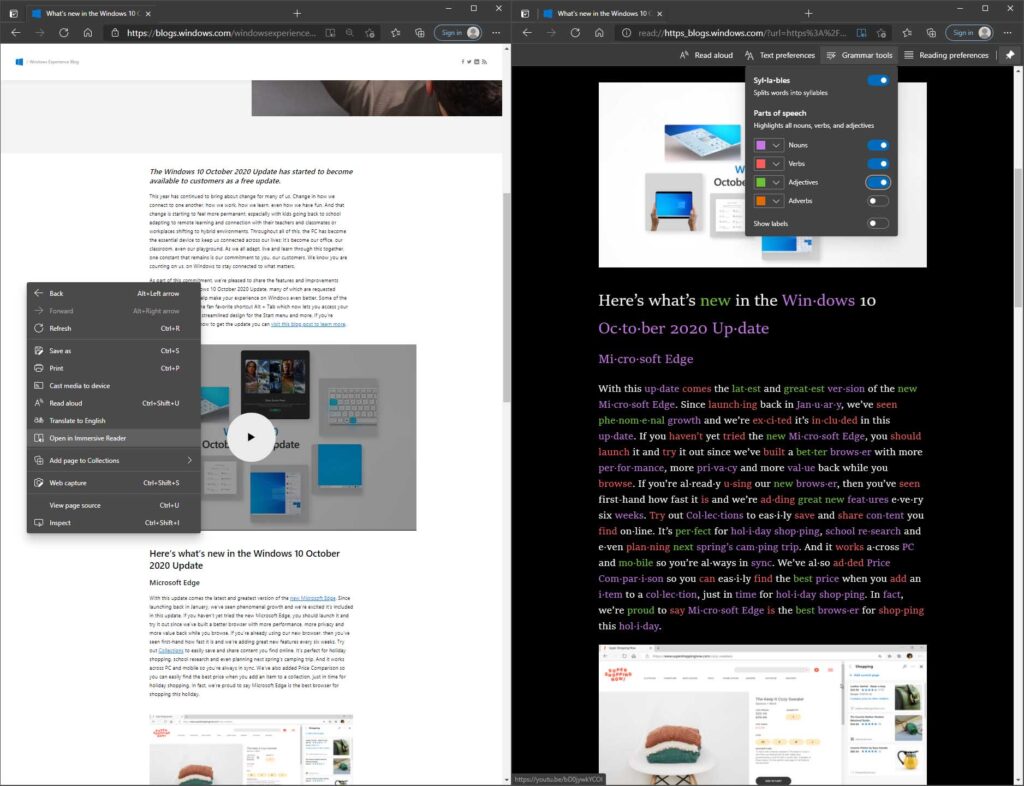This screenshot has width=1024, height=786.
Task: Turn on the Show labels toggle
Action: (x=877, y=223)
